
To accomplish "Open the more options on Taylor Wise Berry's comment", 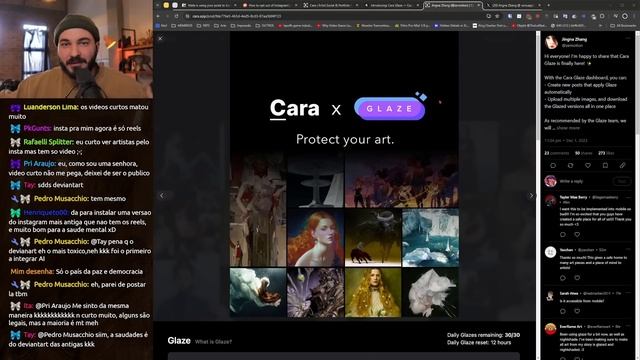I will (628, 198).
